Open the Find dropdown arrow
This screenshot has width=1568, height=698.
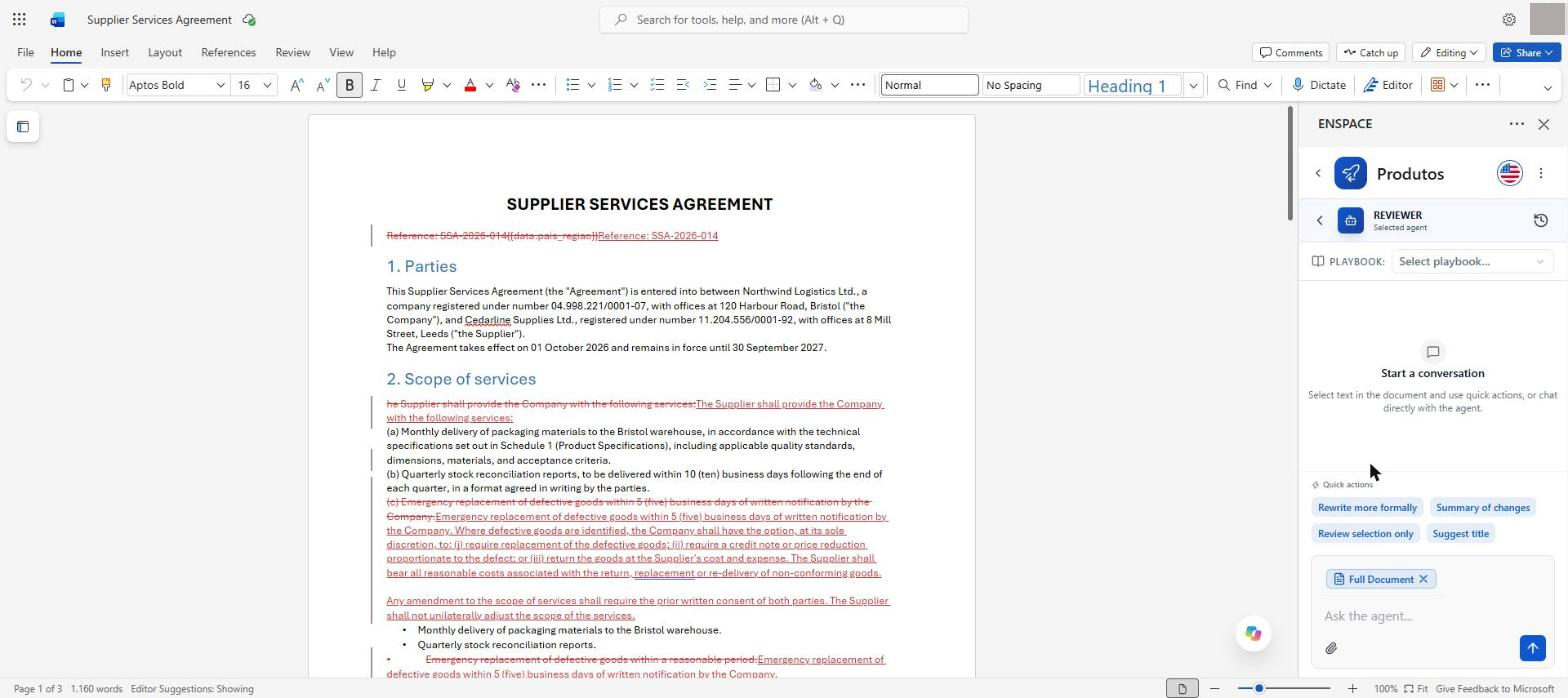coord(1267,85)
